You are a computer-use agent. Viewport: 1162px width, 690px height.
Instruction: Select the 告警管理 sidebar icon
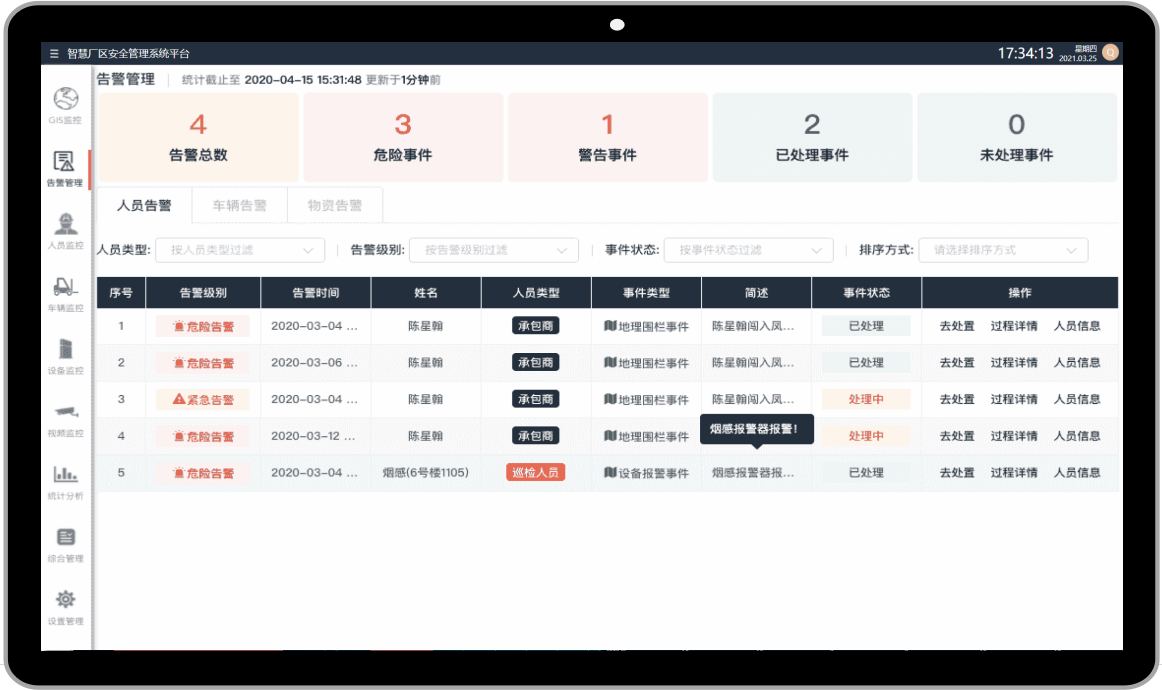(65, 163)
